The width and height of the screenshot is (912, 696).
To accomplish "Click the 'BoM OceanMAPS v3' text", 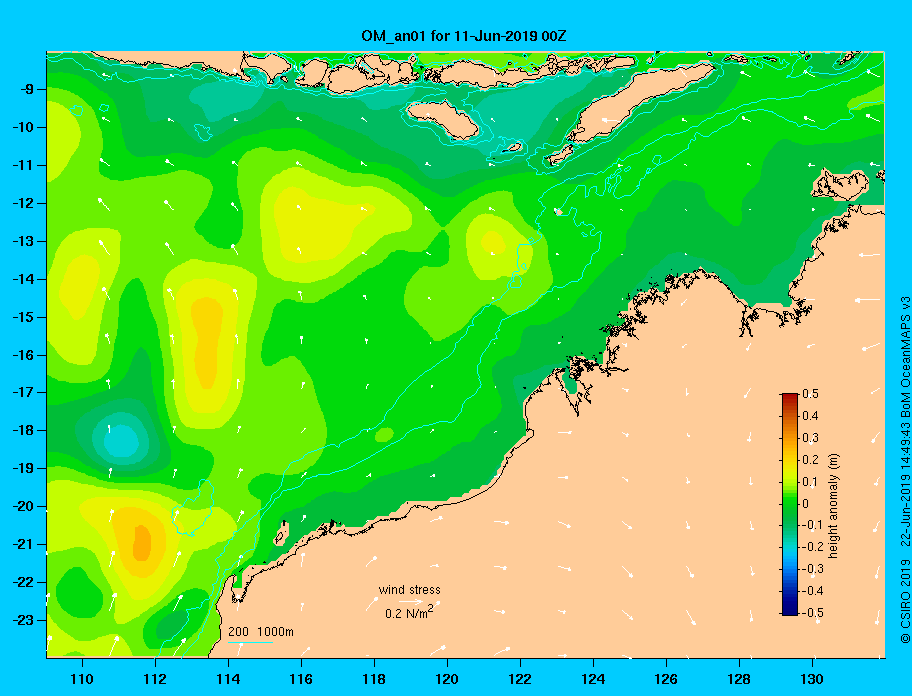I will (905, 357).
